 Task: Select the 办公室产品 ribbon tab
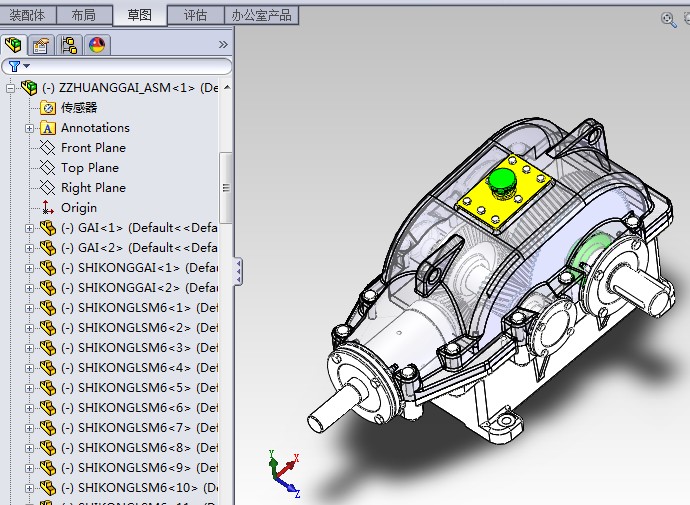click(x=261, y=15)
